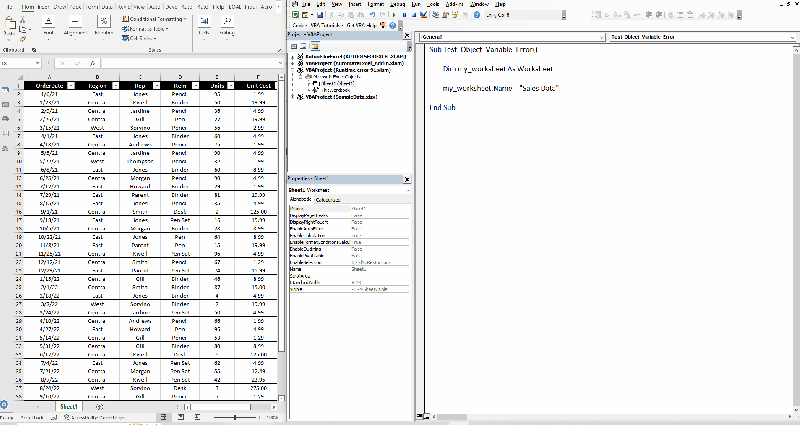Open the Font group button
Screen dimensions: 800x425
48,26
